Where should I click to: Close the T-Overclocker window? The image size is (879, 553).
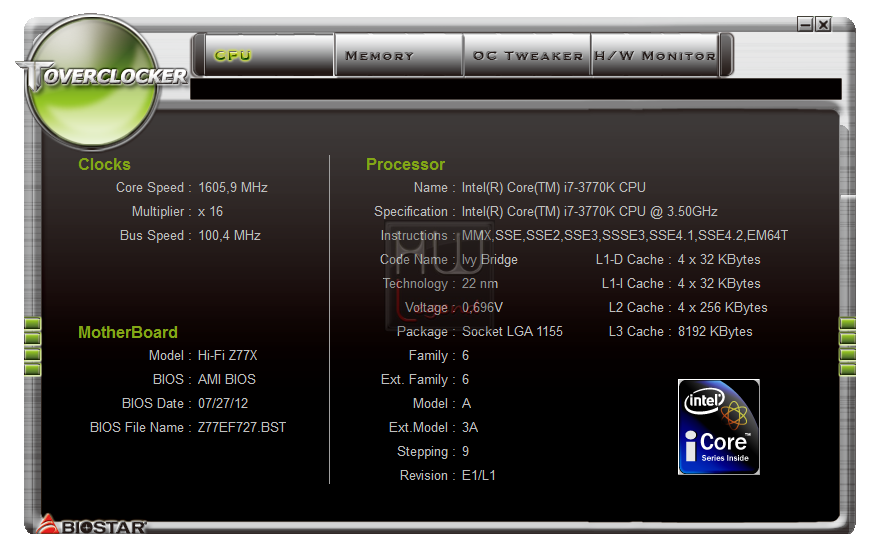click(823, 24)
